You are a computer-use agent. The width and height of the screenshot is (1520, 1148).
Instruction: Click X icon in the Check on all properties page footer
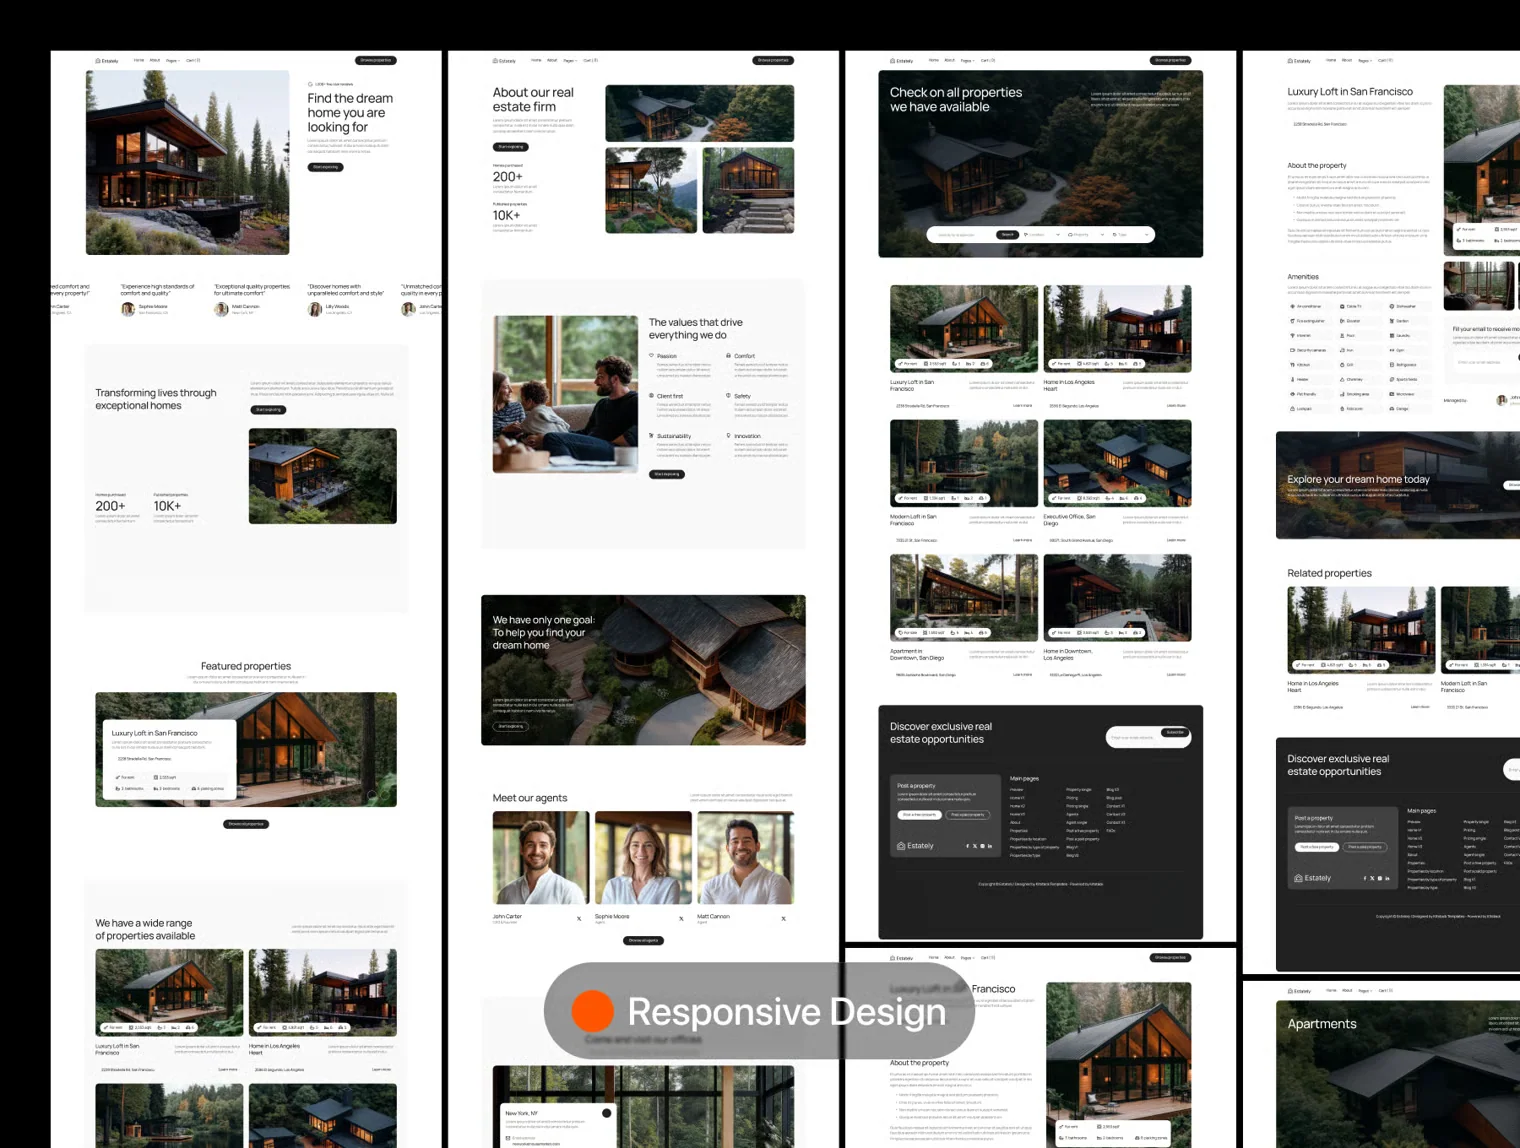[x=975, y=846]
